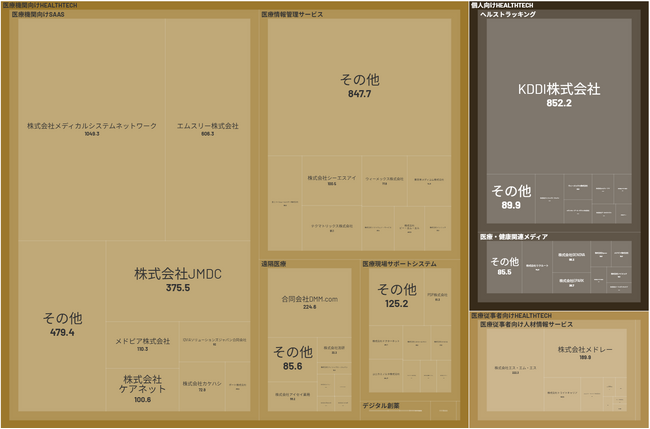This screenshot has width=650, height=429.
Task: Select the メドピア株式会社 110.3 cell
Action: [x=143, y=345]
